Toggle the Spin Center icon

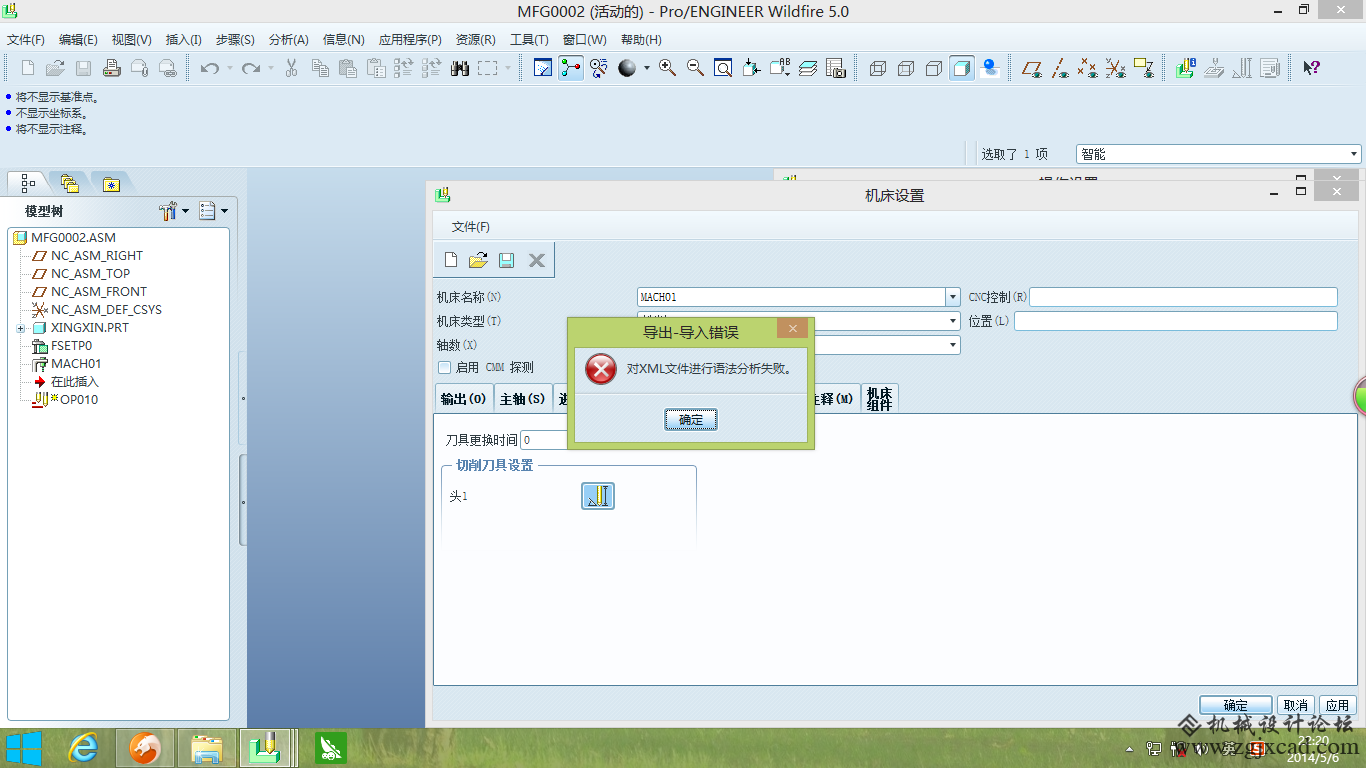[x=571, y=68]
